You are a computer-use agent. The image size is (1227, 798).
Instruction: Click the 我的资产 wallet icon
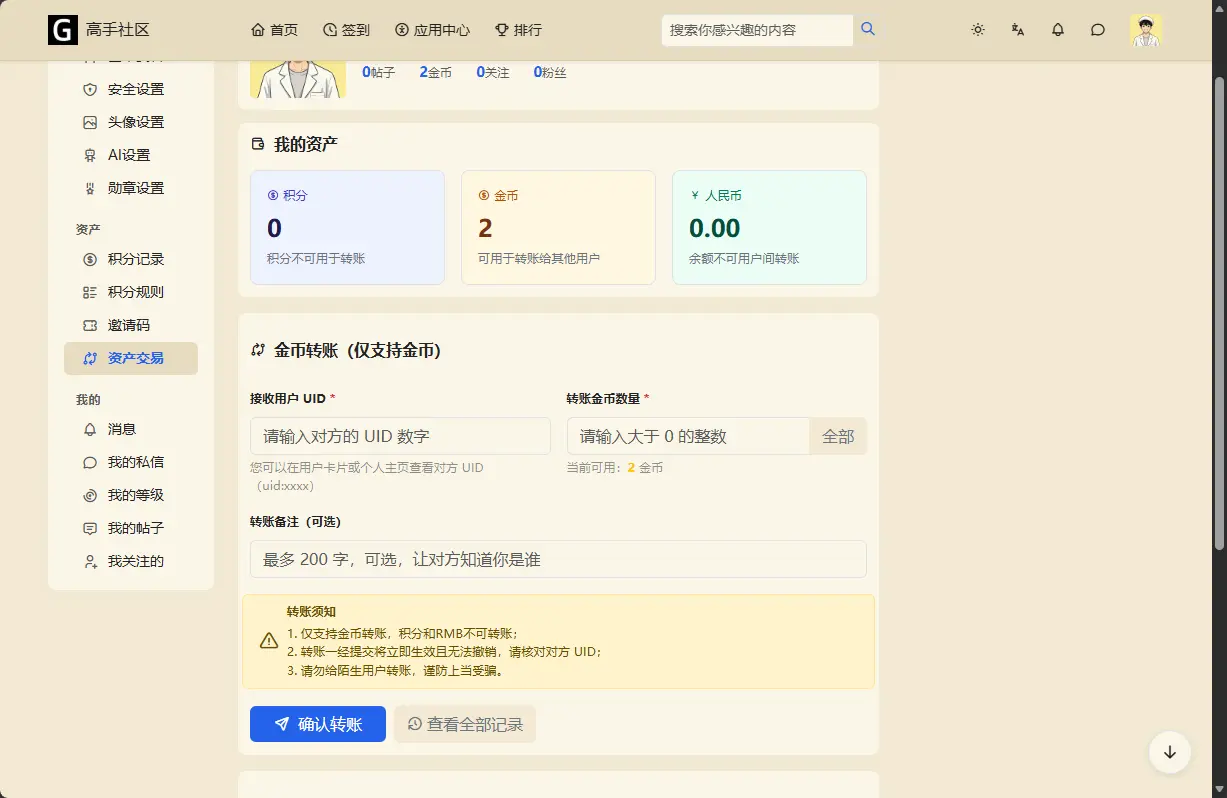pyautogui.click(x=258, y=144)
